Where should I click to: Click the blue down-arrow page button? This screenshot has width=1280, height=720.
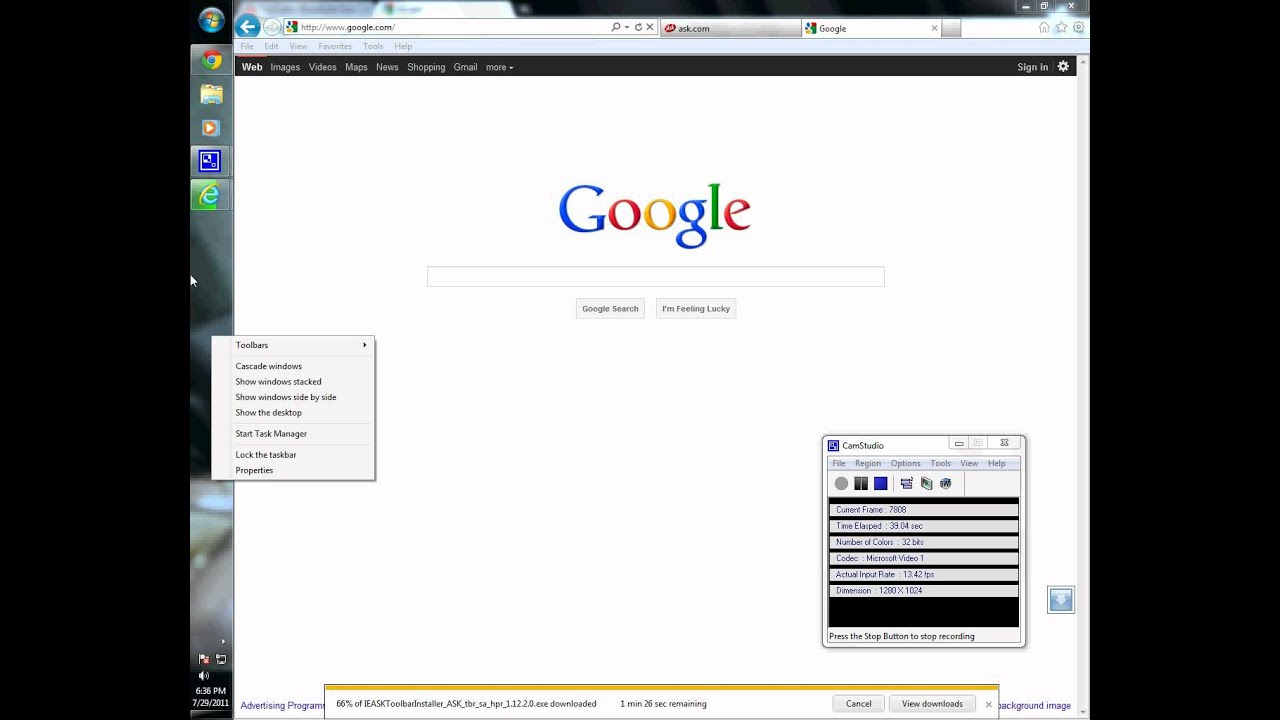point(1061,600)
